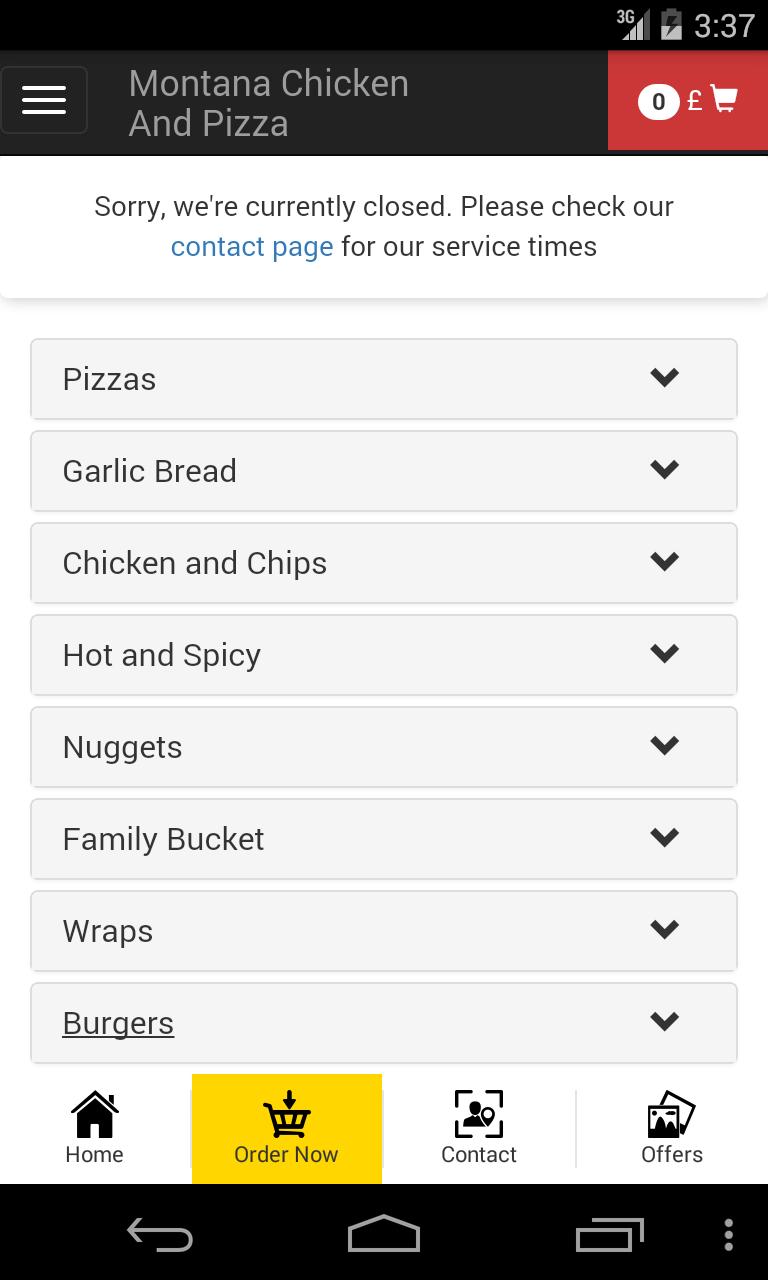Open the hamburger navigation menu
This screenshot has width=768, height=1280.
coord(44,100)
